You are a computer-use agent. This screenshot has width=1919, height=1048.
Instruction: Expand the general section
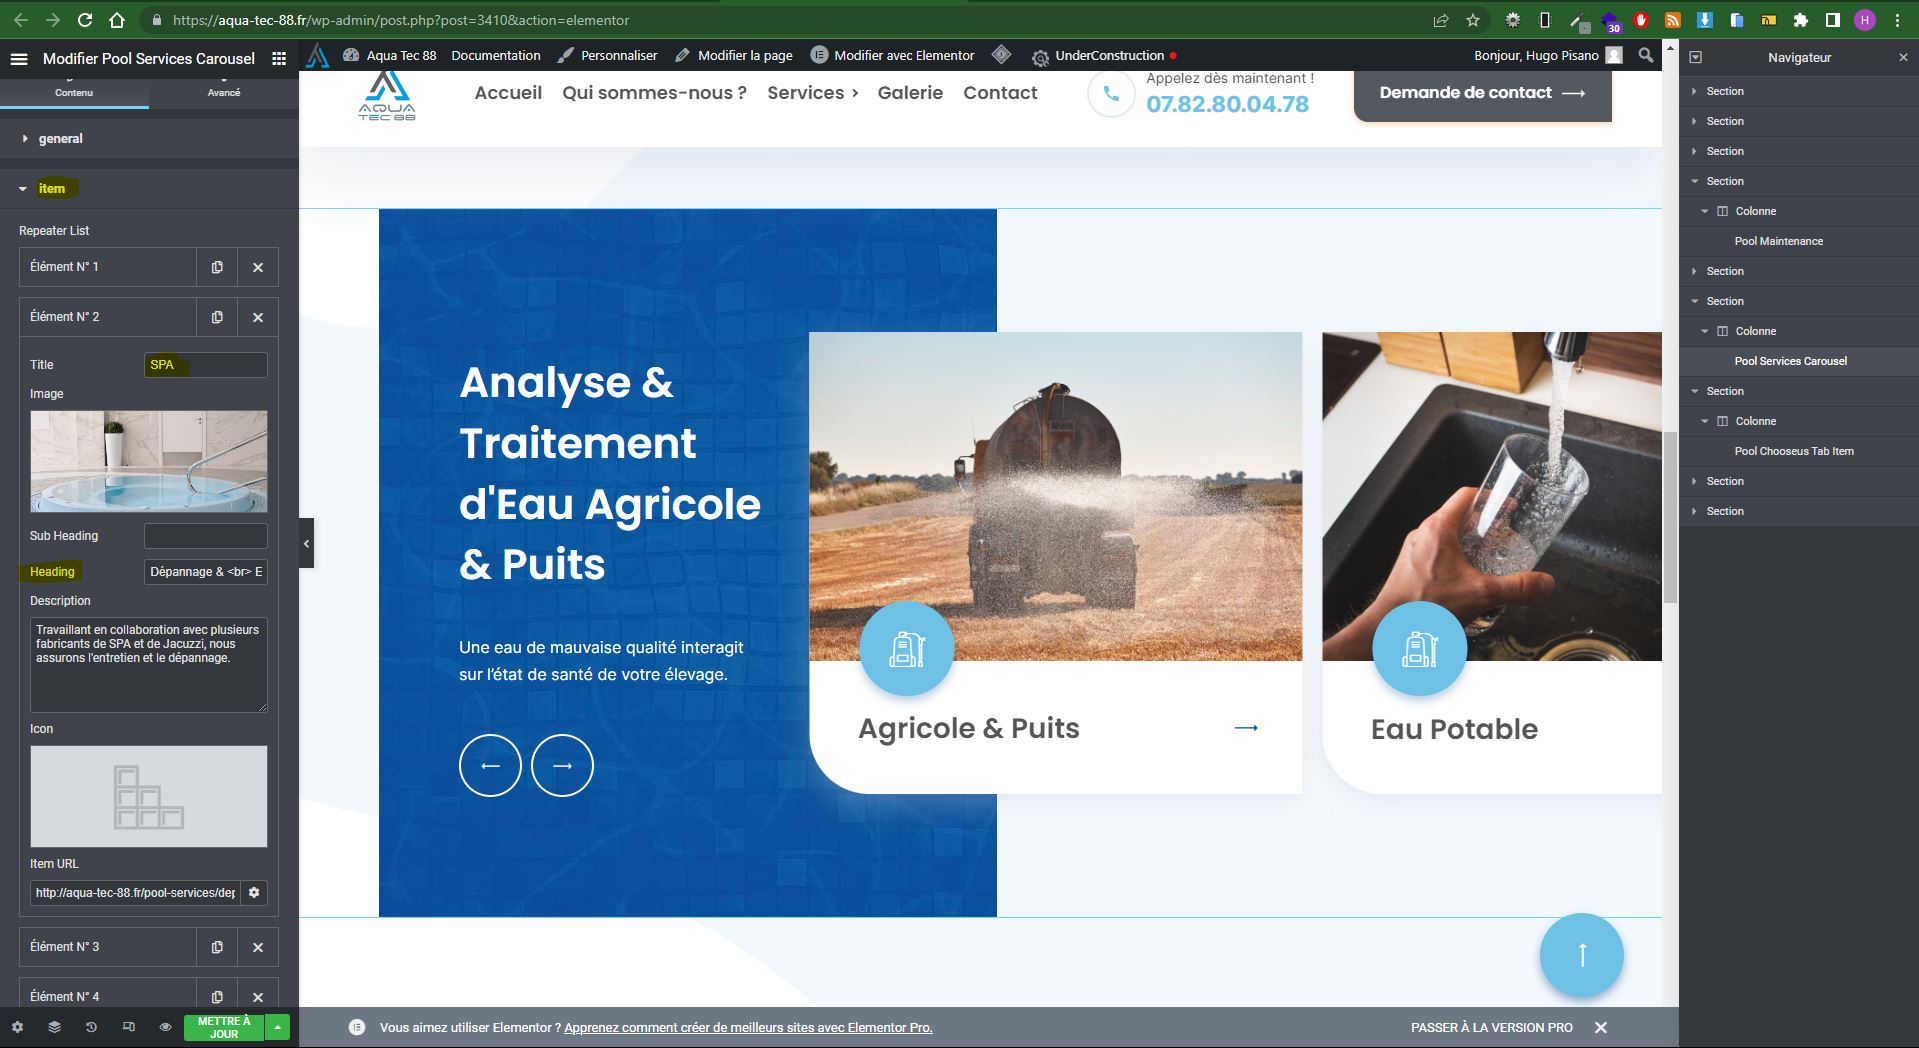[x=60, y=139]
